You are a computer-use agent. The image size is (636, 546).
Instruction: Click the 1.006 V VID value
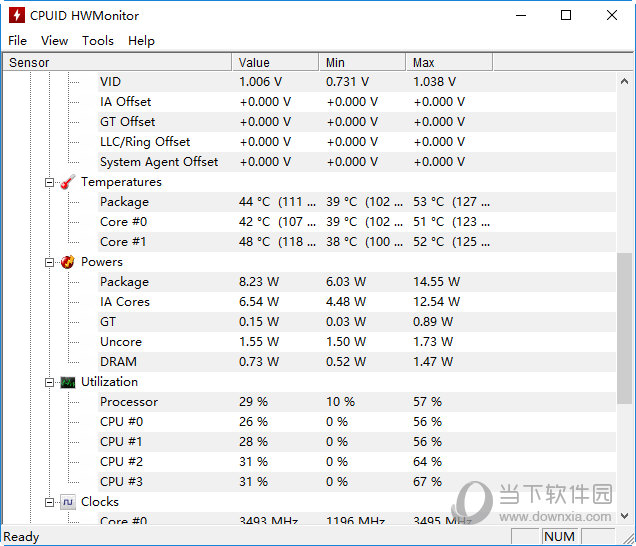point(260,82)
